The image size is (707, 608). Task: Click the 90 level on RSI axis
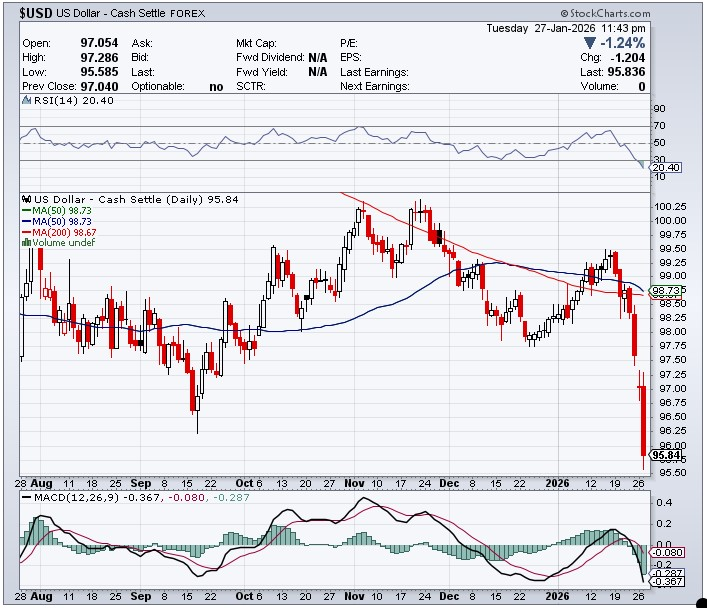click(659, 109)
